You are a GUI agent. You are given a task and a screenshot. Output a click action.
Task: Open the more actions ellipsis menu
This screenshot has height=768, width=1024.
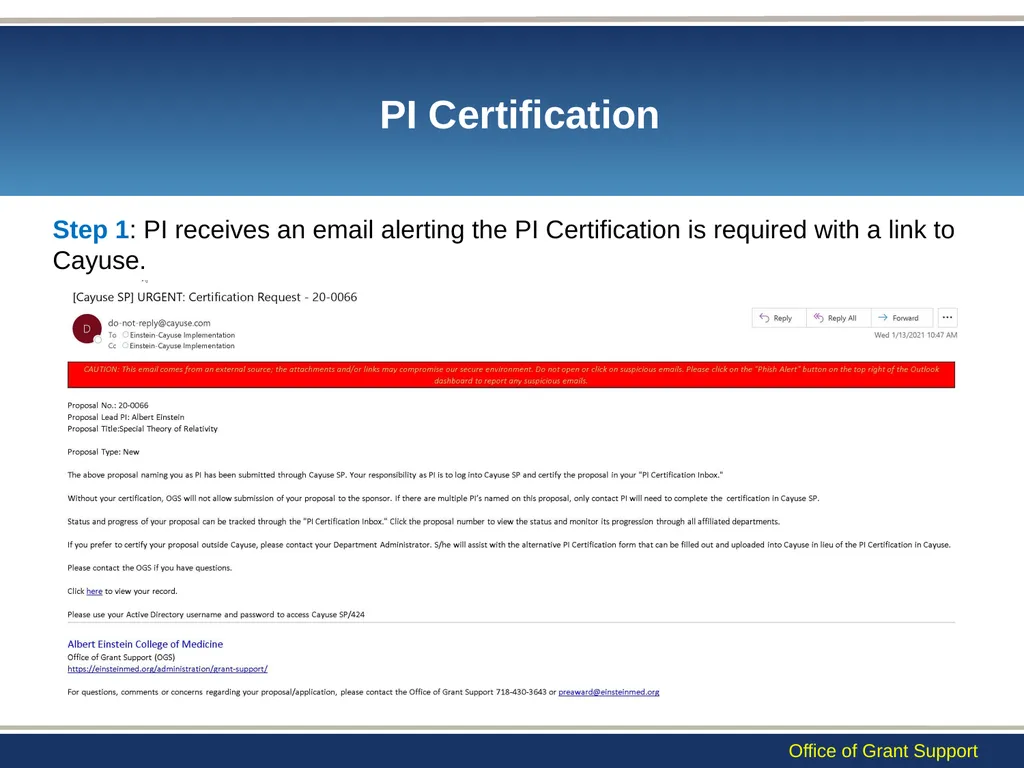point(948,318)
